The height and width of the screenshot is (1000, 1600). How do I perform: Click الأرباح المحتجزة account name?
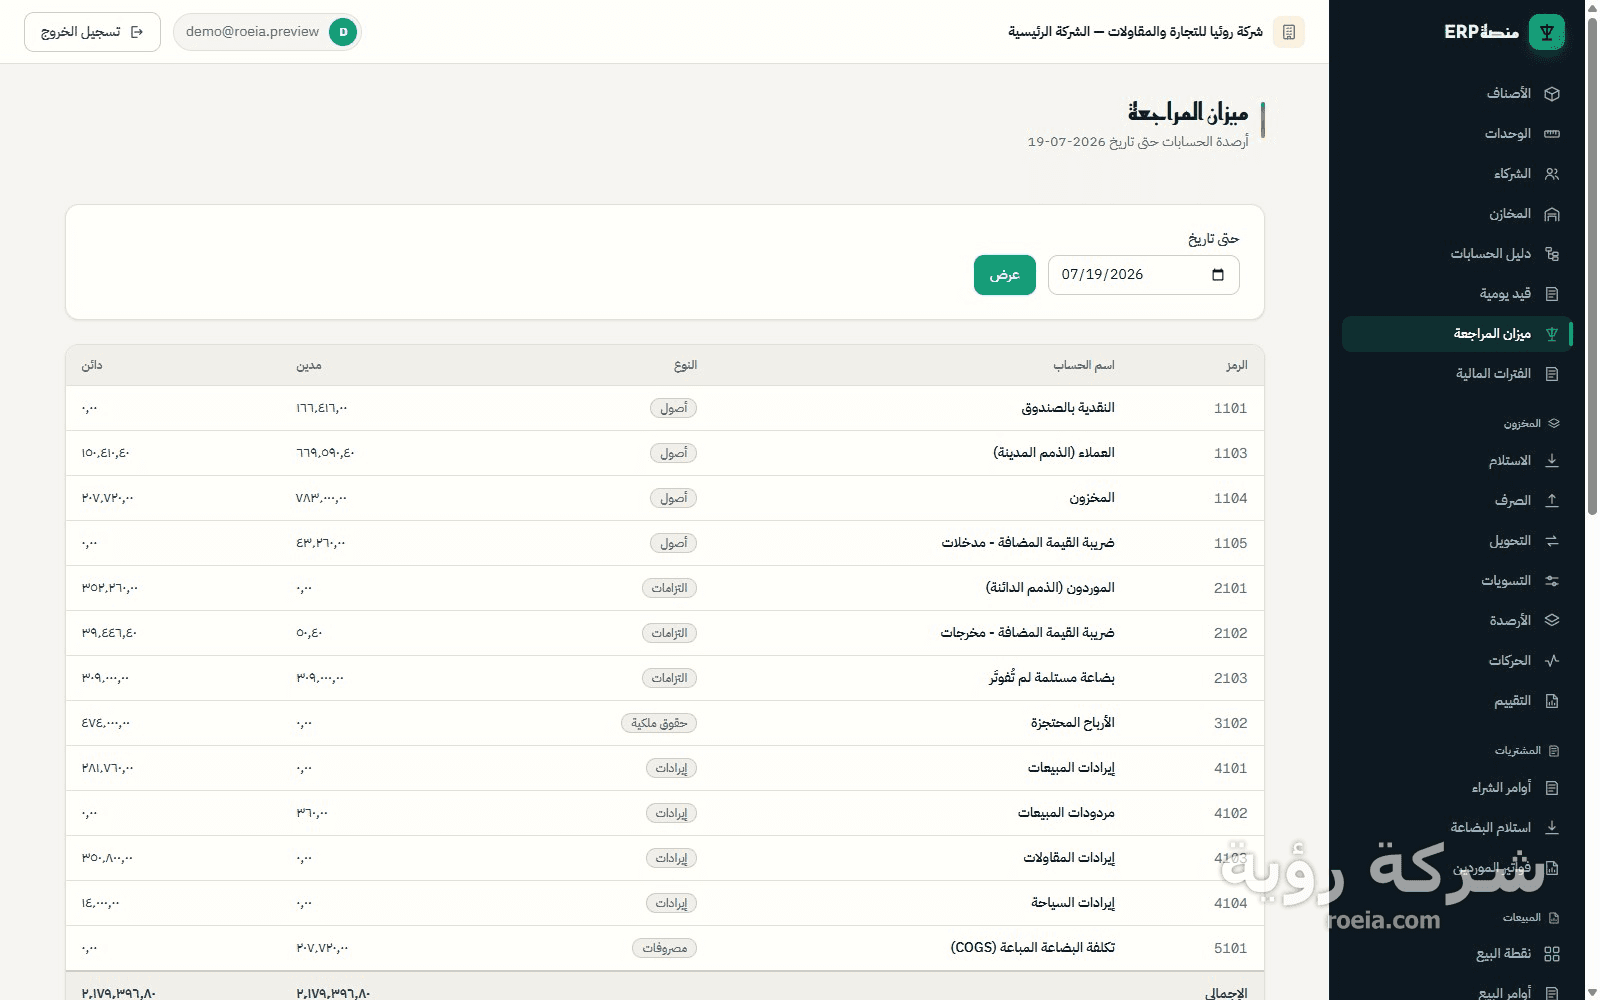[1073, 723]
